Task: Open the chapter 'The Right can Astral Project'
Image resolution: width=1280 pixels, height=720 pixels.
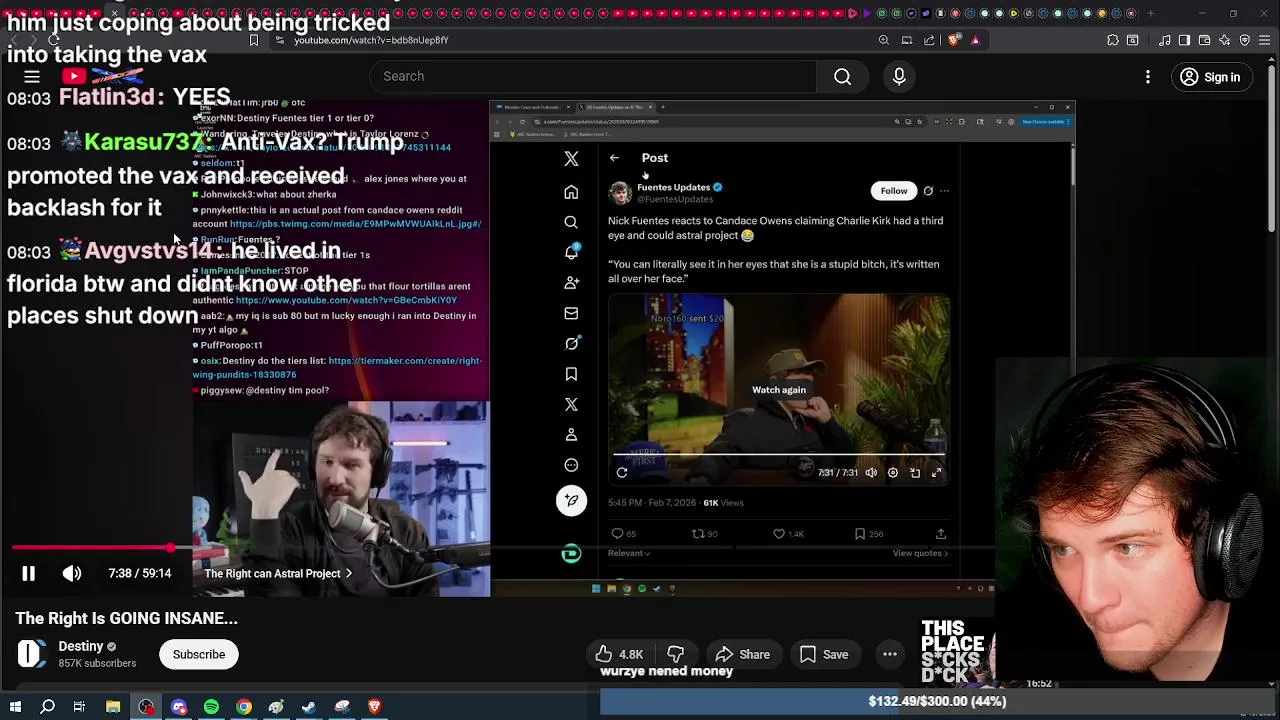Action: pos(278,573)
